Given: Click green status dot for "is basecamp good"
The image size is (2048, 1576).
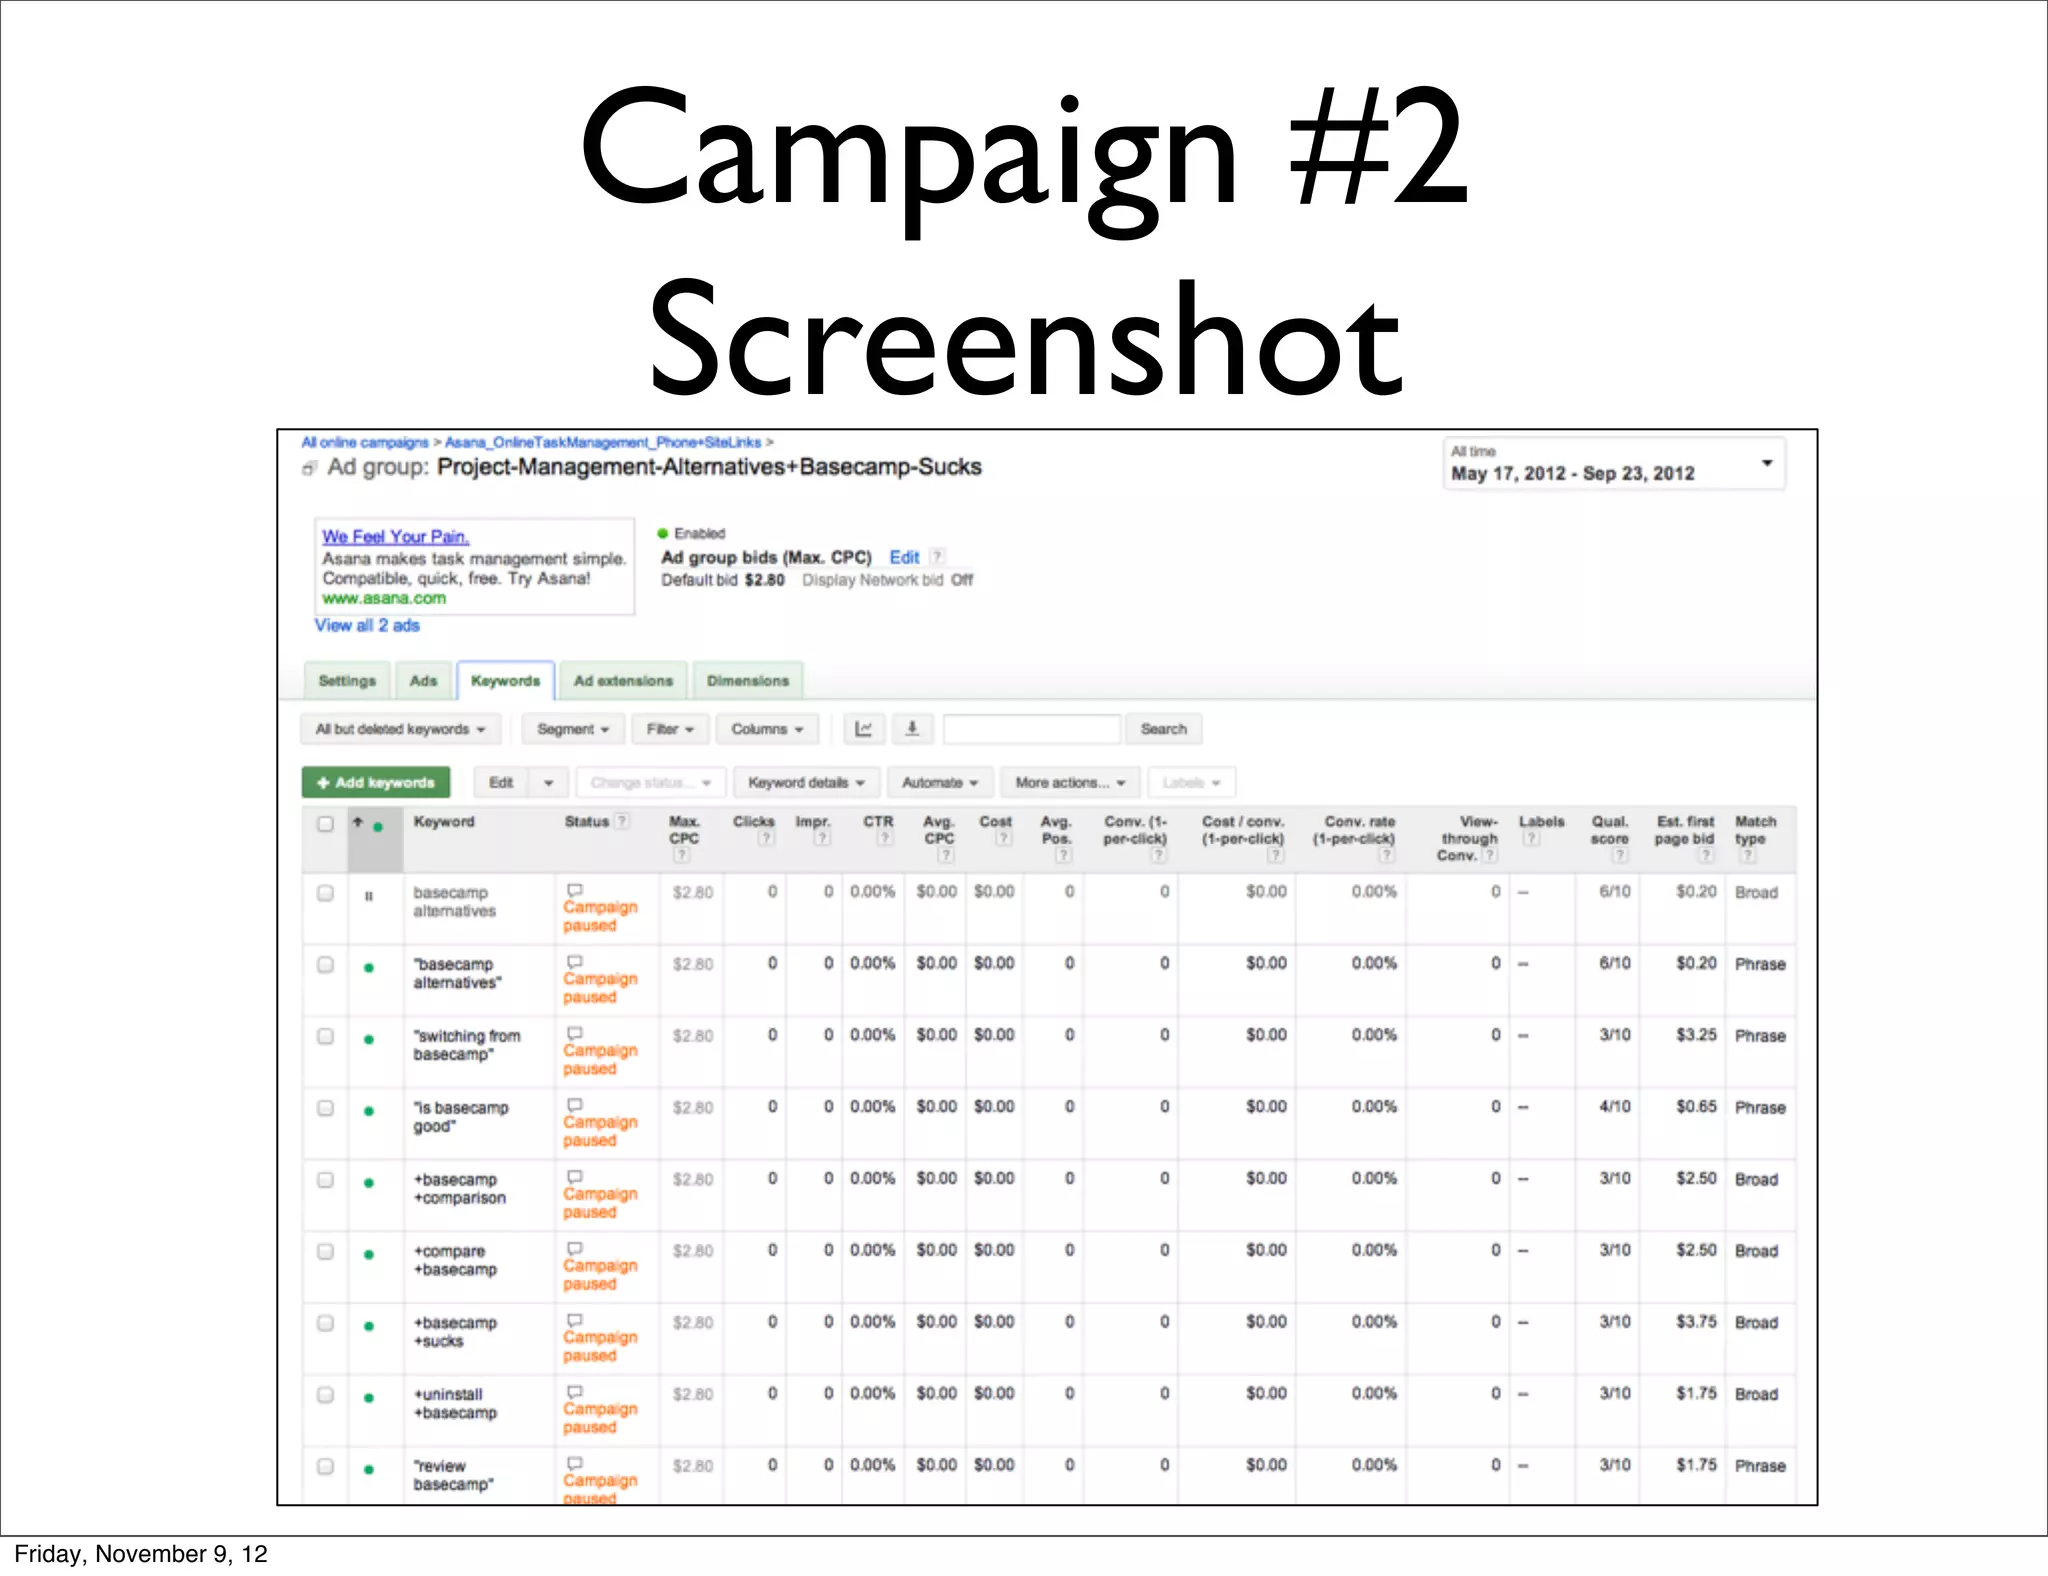Looking at the screenshot, I should [x=369, y=1111].
